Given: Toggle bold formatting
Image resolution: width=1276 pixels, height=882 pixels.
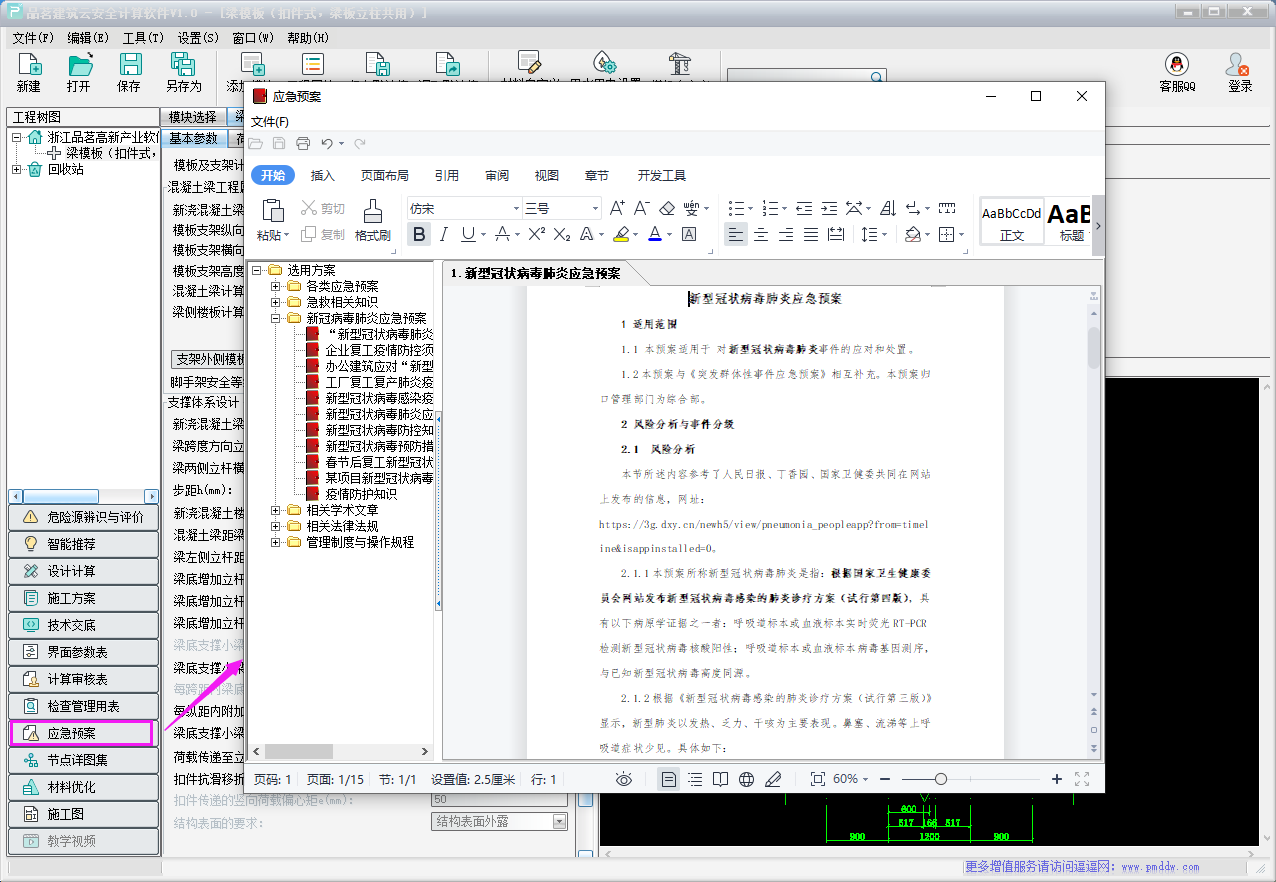Looking at the screenshot, I should tap(420, 234).
